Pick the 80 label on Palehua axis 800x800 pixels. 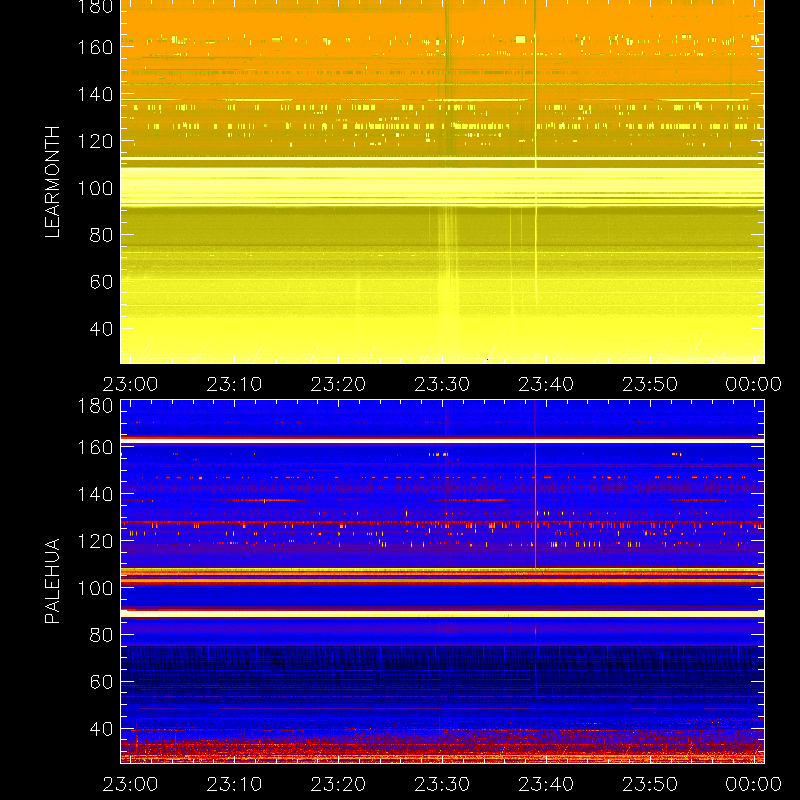tap(102, 635)
